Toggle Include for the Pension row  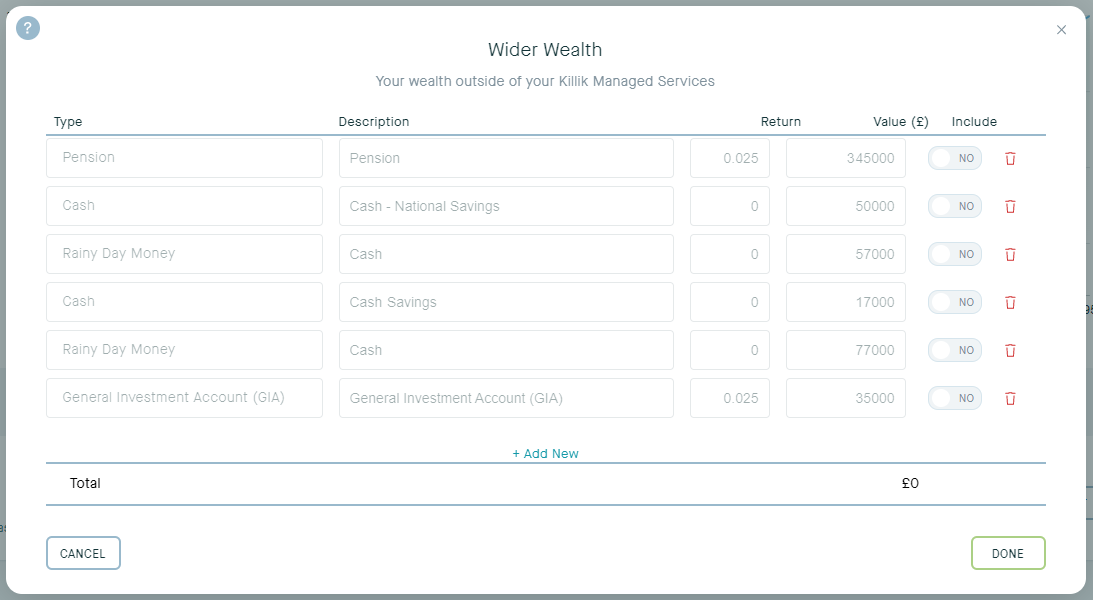point(954,158)
